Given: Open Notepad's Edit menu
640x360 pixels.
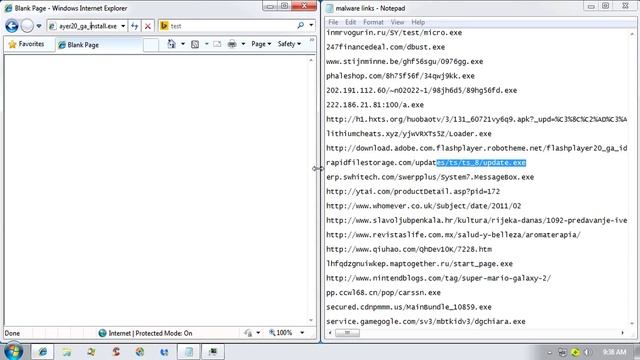Looking at the screenshot, I should click(x=350, y=22).
